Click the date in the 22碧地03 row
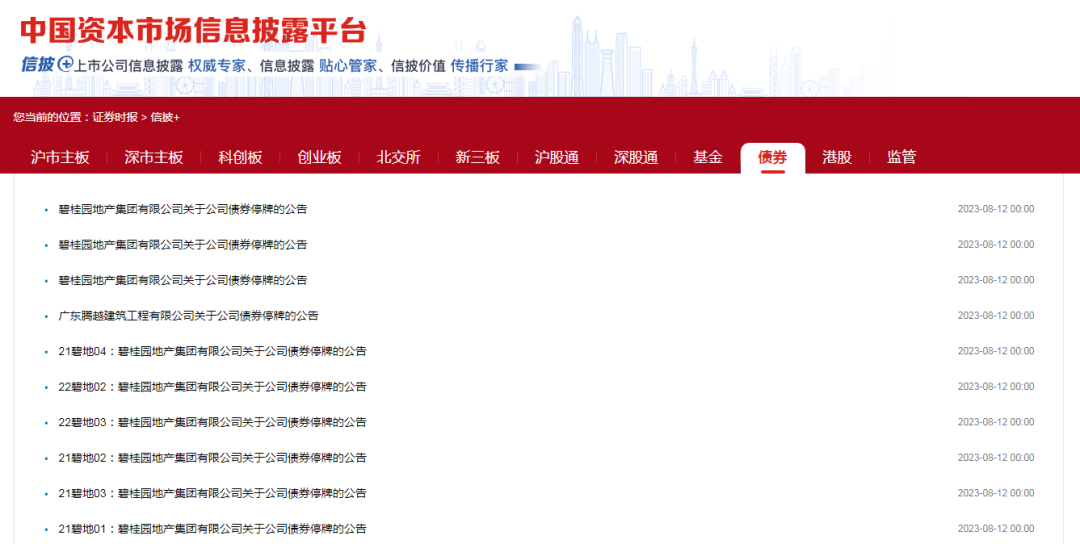 (x=996, y=422)
